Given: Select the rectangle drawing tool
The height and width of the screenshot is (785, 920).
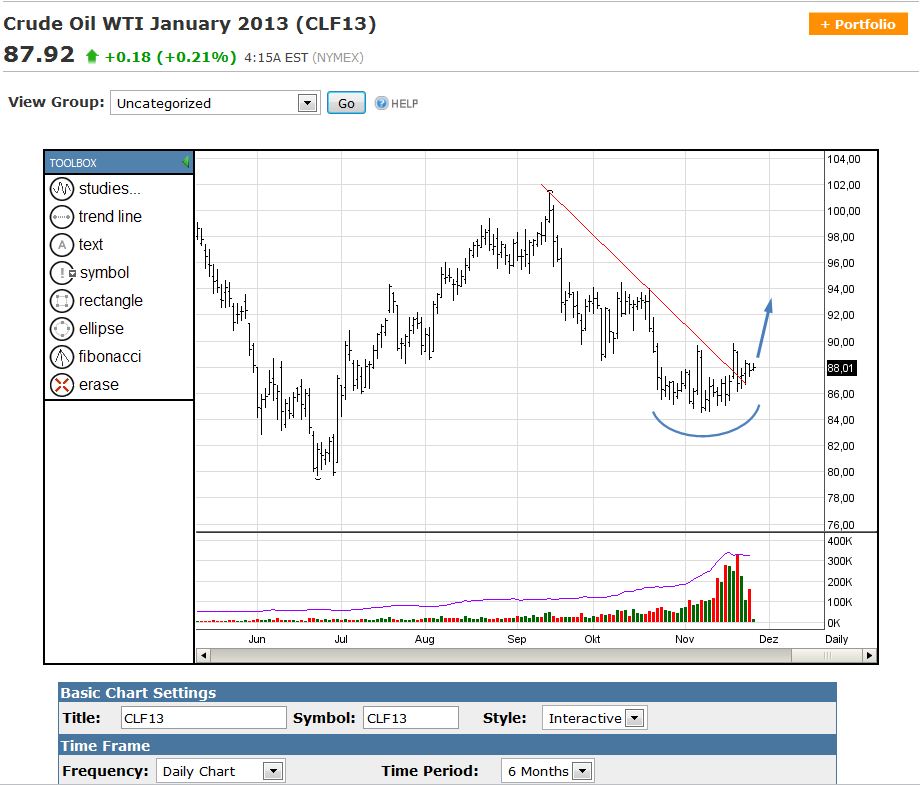Looking at the screenshot, I should click(97, 300).
